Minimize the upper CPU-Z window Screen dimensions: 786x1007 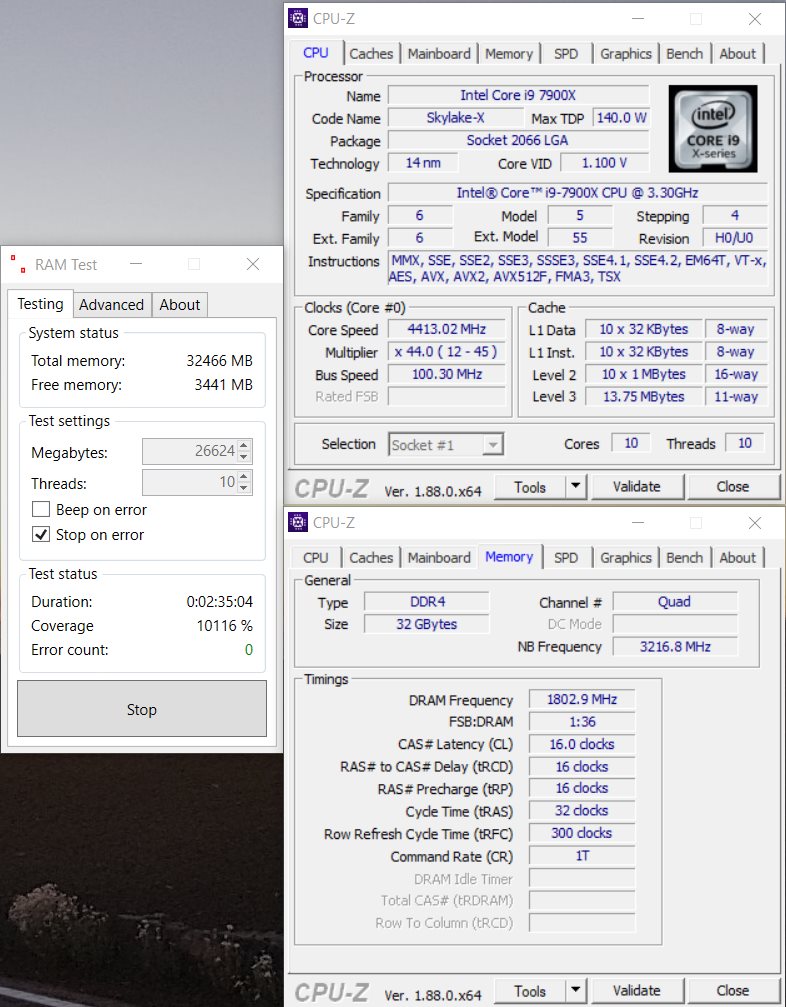pos(638,18)
